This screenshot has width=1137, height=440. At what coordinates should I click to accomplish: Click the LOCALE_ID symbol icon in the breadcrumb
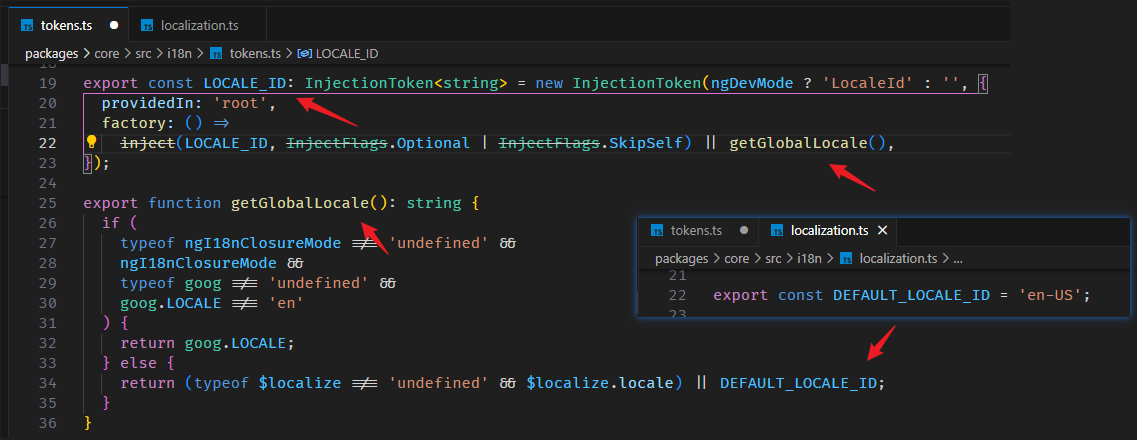tap(305, 53)
